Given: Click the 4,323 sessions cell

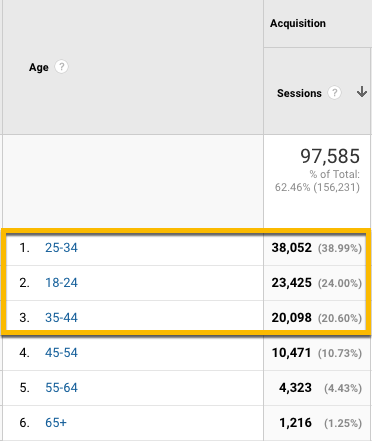Looking at the screenshot, I should coord(295,388).
